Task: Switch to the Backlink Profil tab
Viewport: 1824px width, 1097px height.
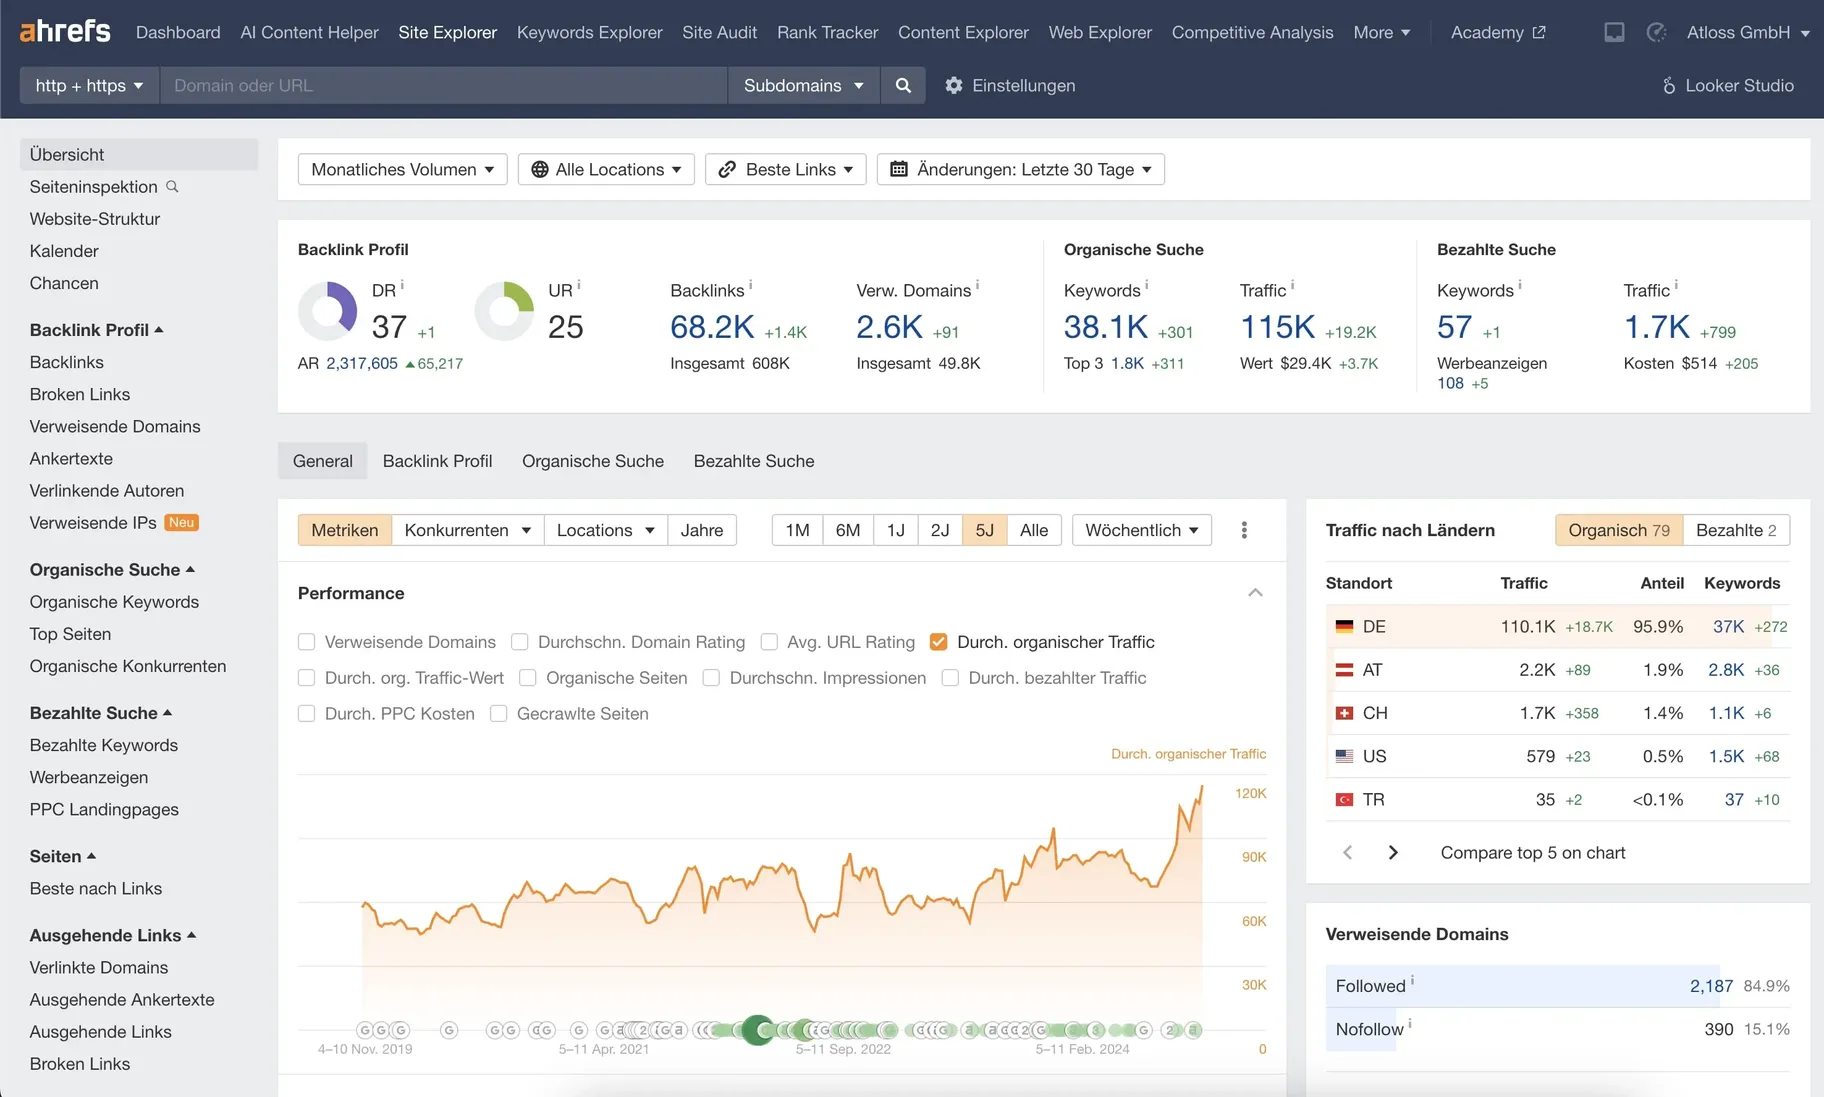Action: (x=437, y=461)
